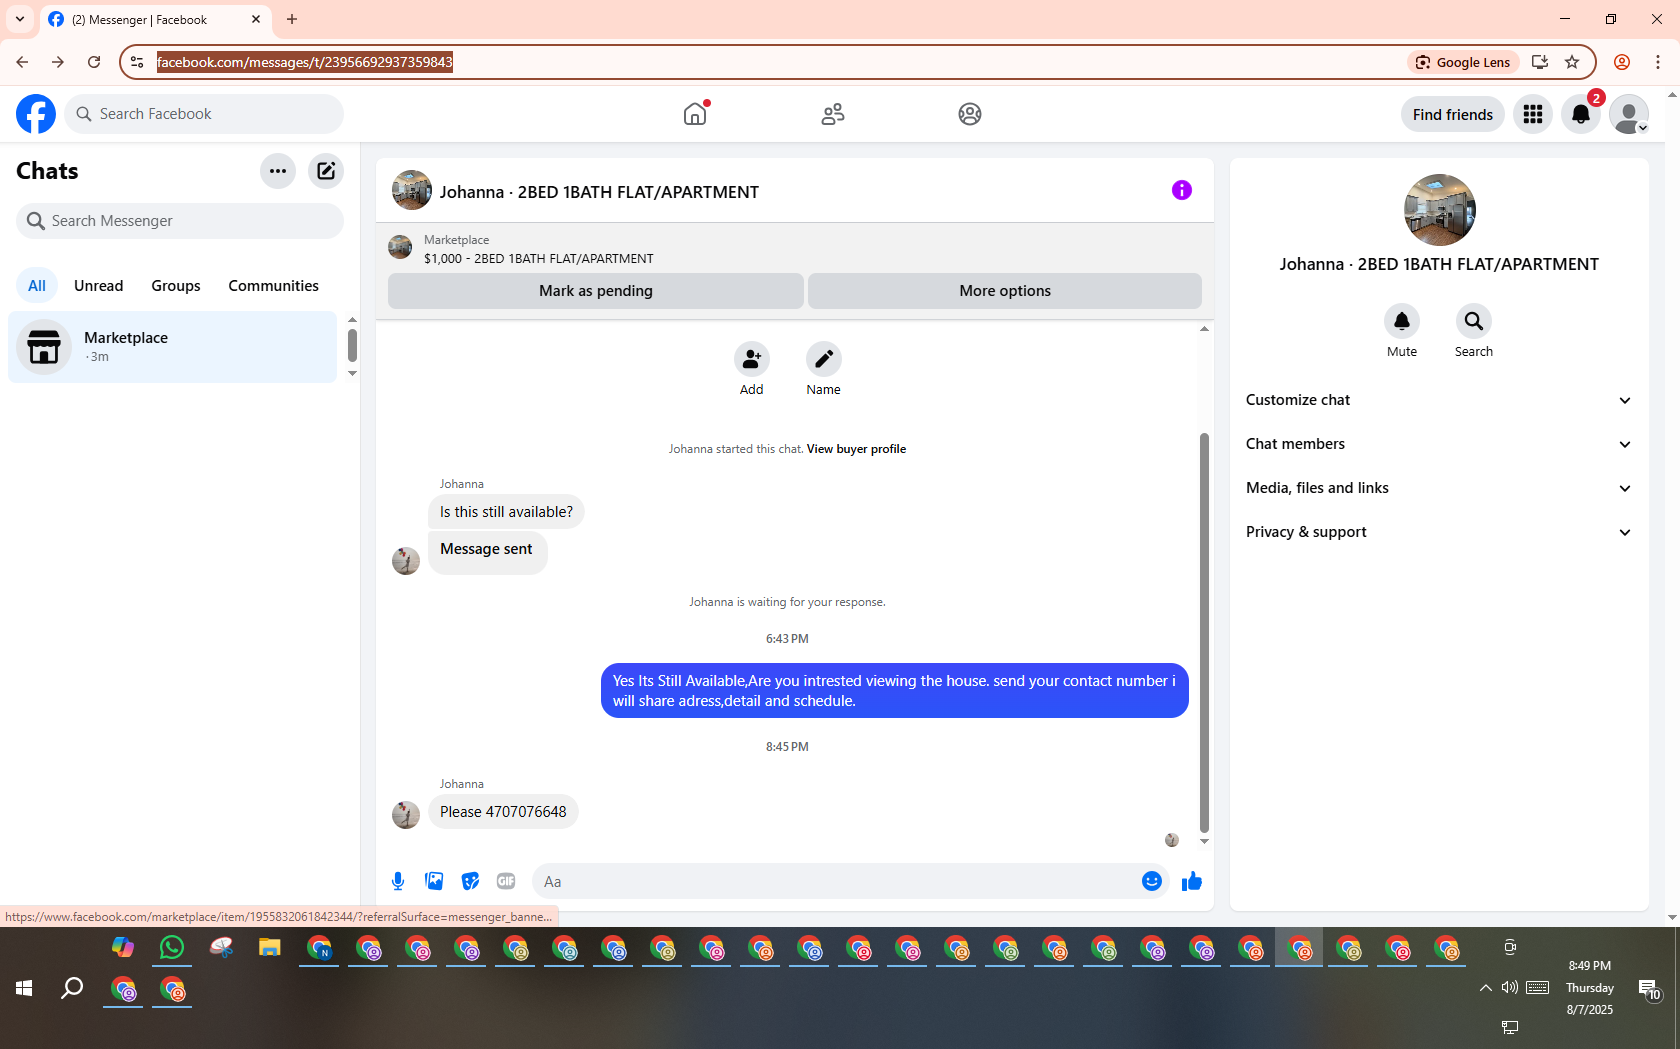This screenshot has width=1680, height=1049.
Task: Click Johanna's avatar beside phone message
Action: (406, 815)
